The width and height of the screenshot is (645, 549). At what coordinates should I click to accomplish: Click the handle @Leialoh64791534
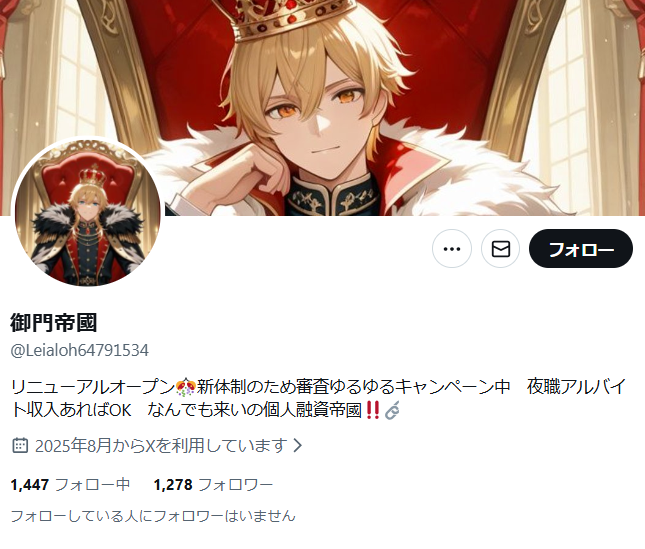[79, 350]
